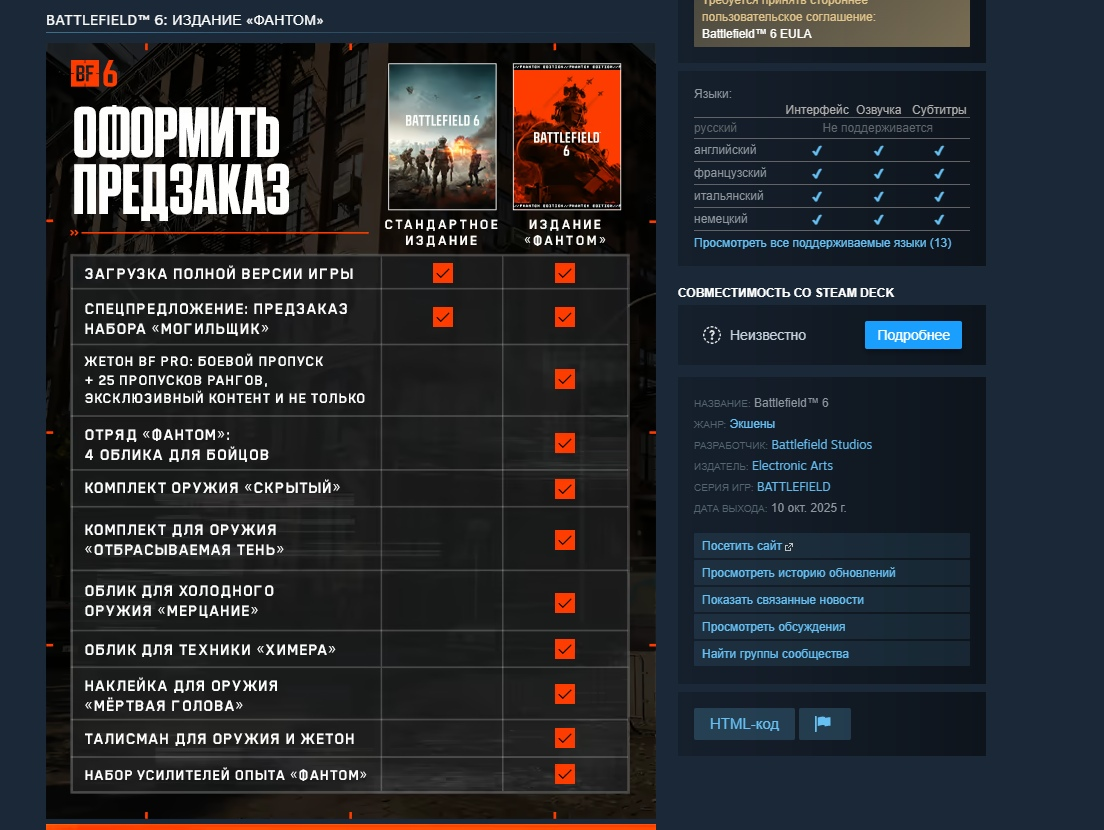Open the «Подробнее» Steam Deck details button
Image resolution: width=1104 pixels, height=830 pixels.
(913, 335)
